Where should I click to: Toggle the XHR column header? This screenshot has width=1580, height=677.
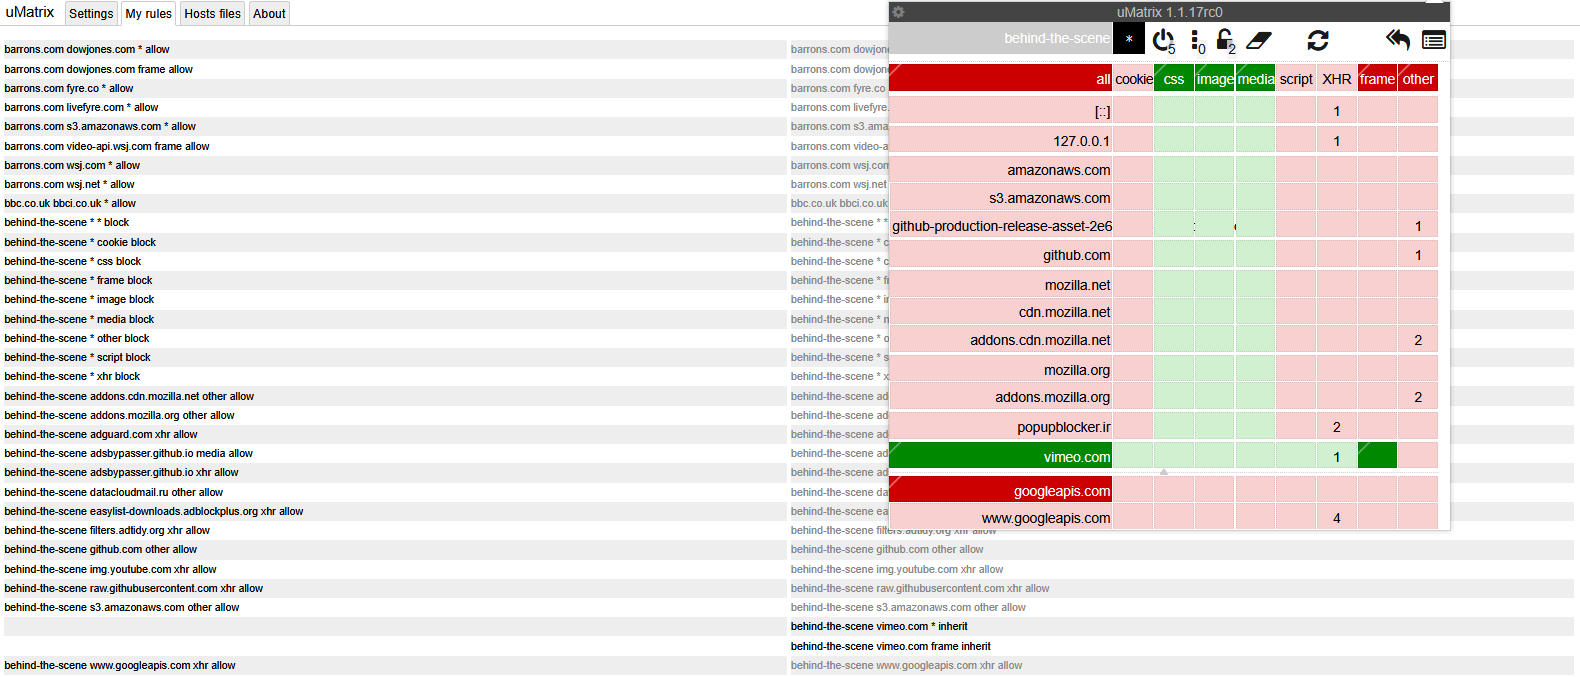pyautogui.click(x=1337, y=79)
